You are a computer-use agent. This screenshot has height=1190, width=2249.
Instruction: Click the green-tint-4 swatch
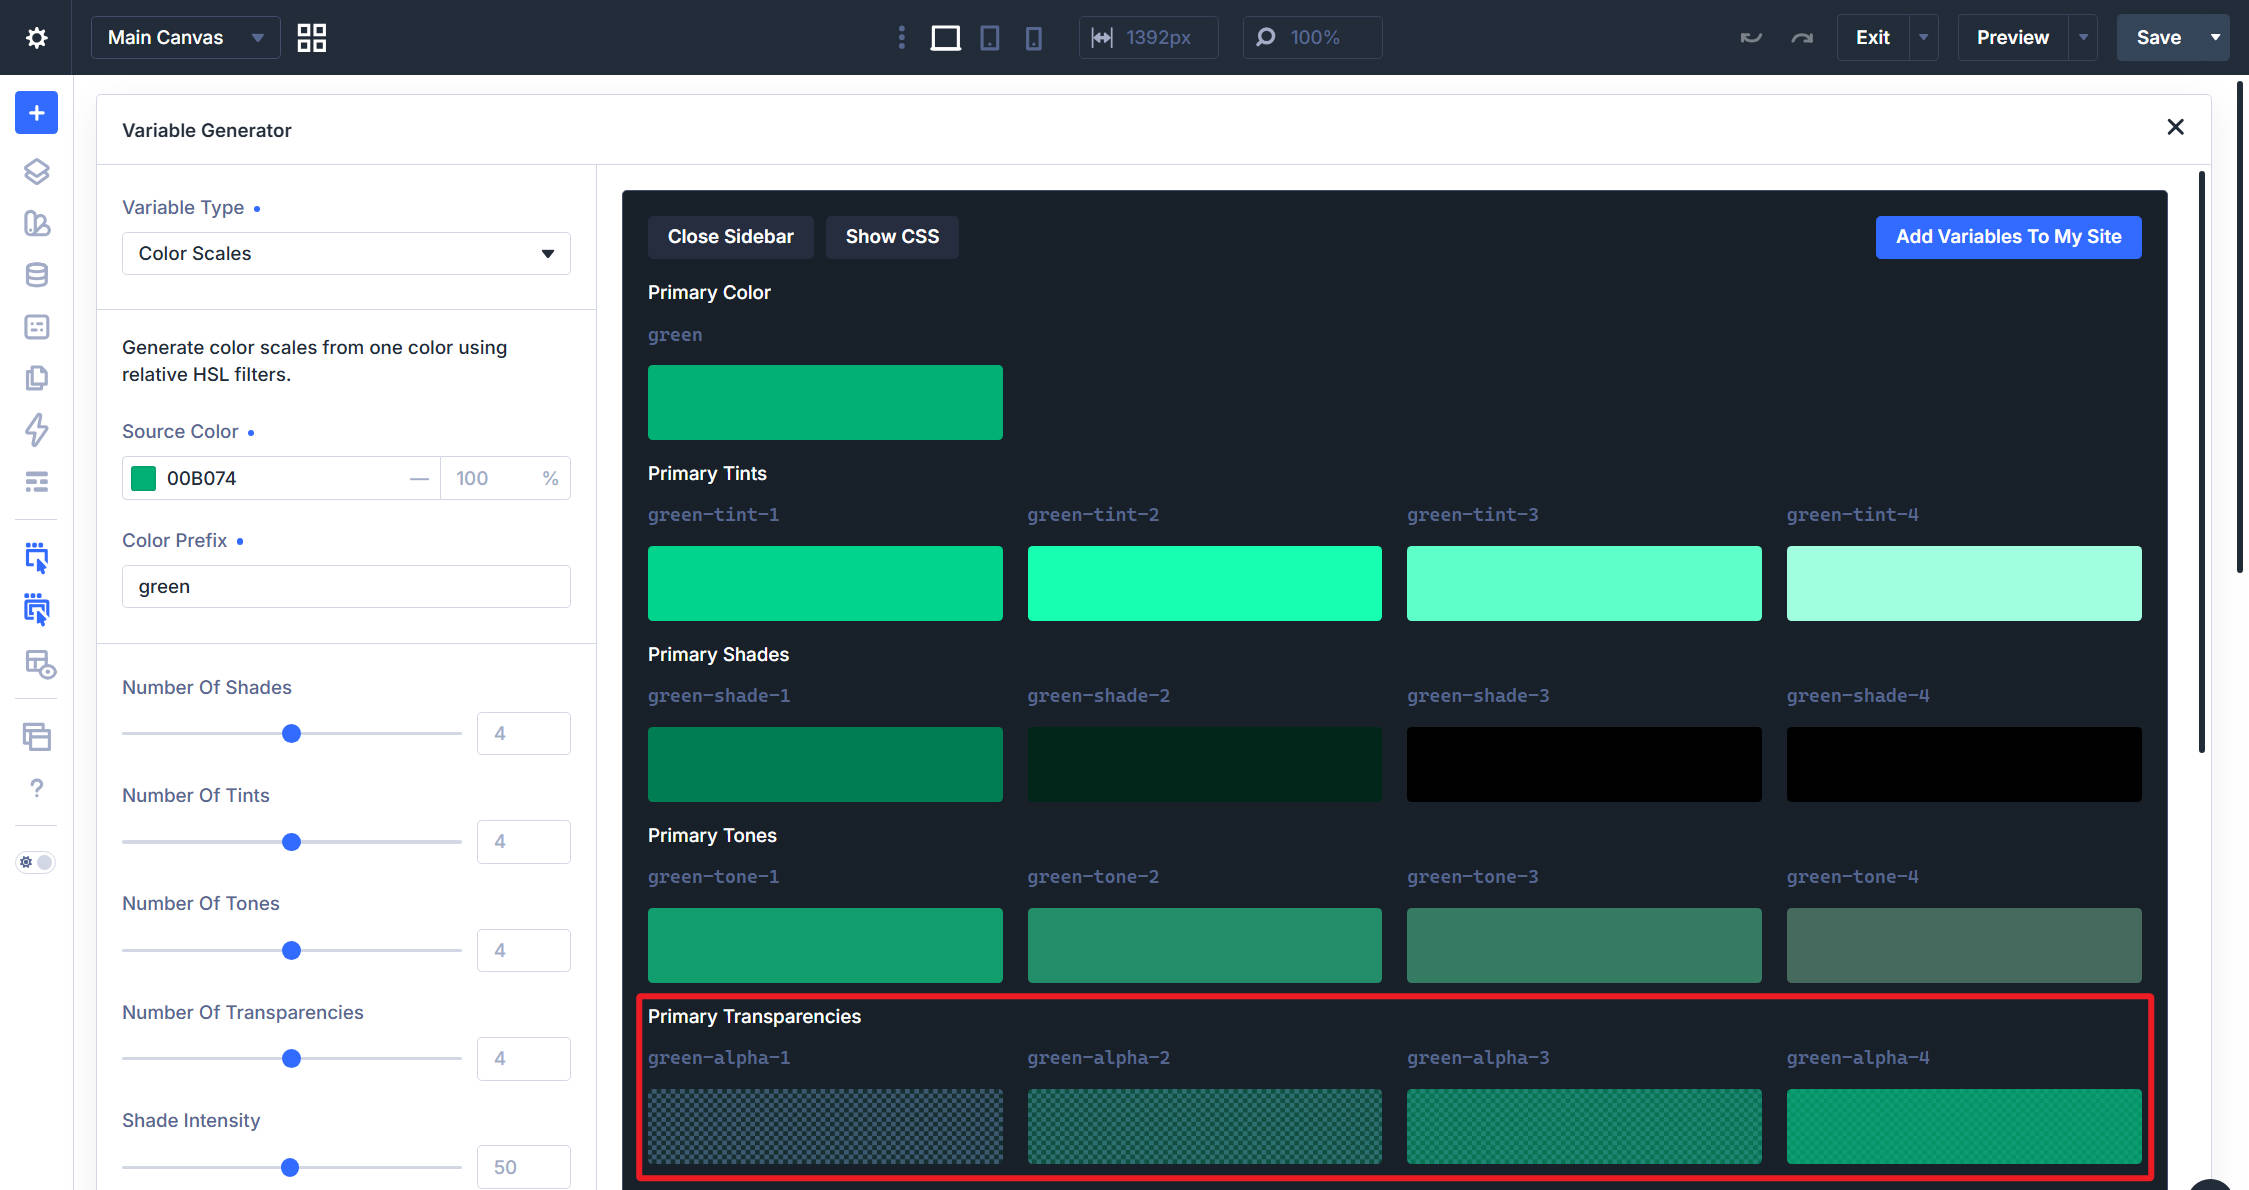coord(1964,583)
